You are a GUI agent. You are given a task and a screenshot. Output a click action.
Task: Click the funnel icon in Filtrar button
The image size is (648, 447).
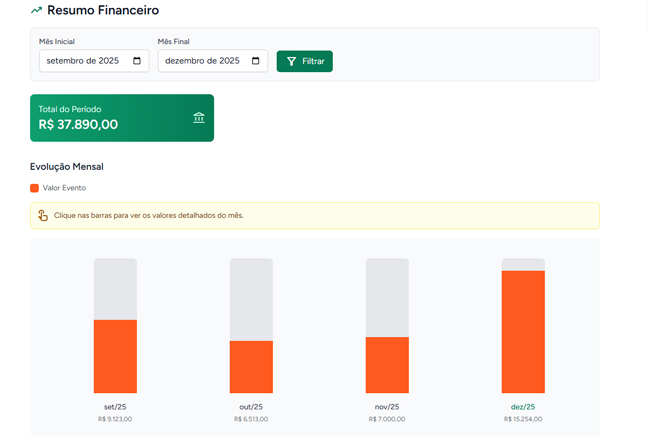point(292,61)
